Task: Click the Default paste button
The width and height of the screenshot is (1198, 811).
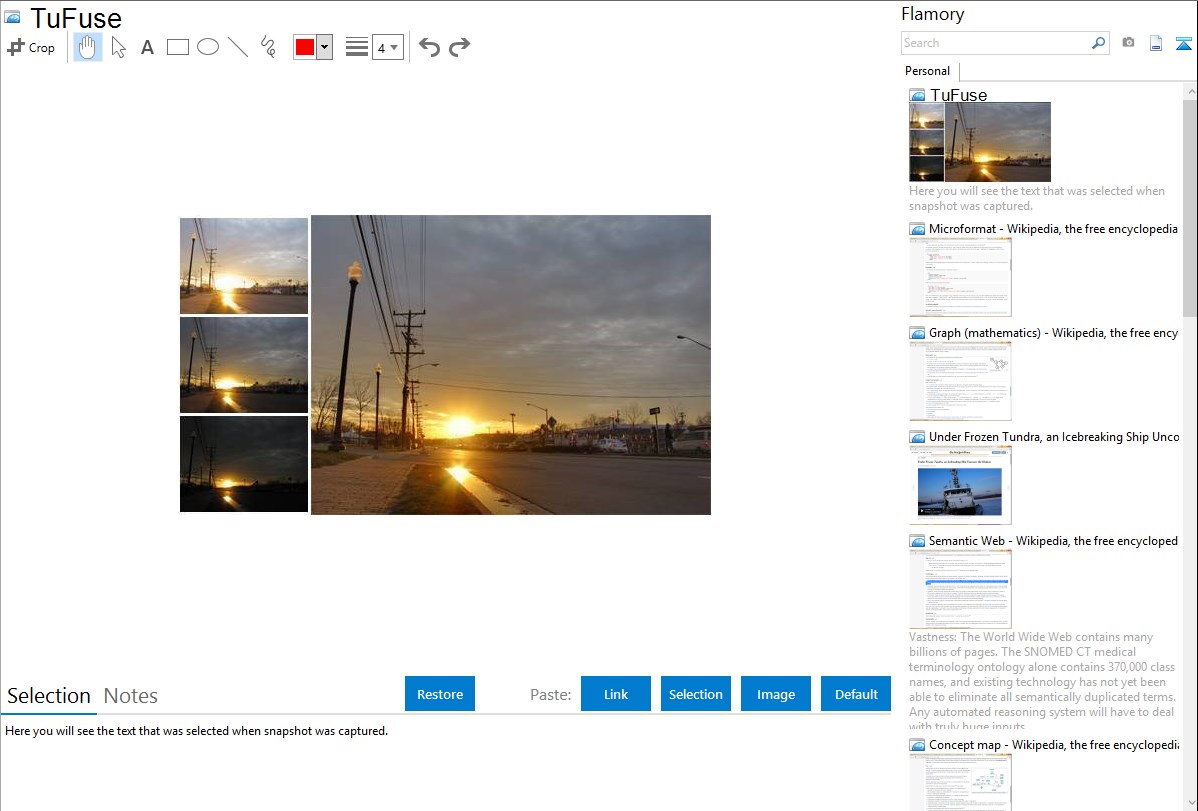Action: pos(856,694)
